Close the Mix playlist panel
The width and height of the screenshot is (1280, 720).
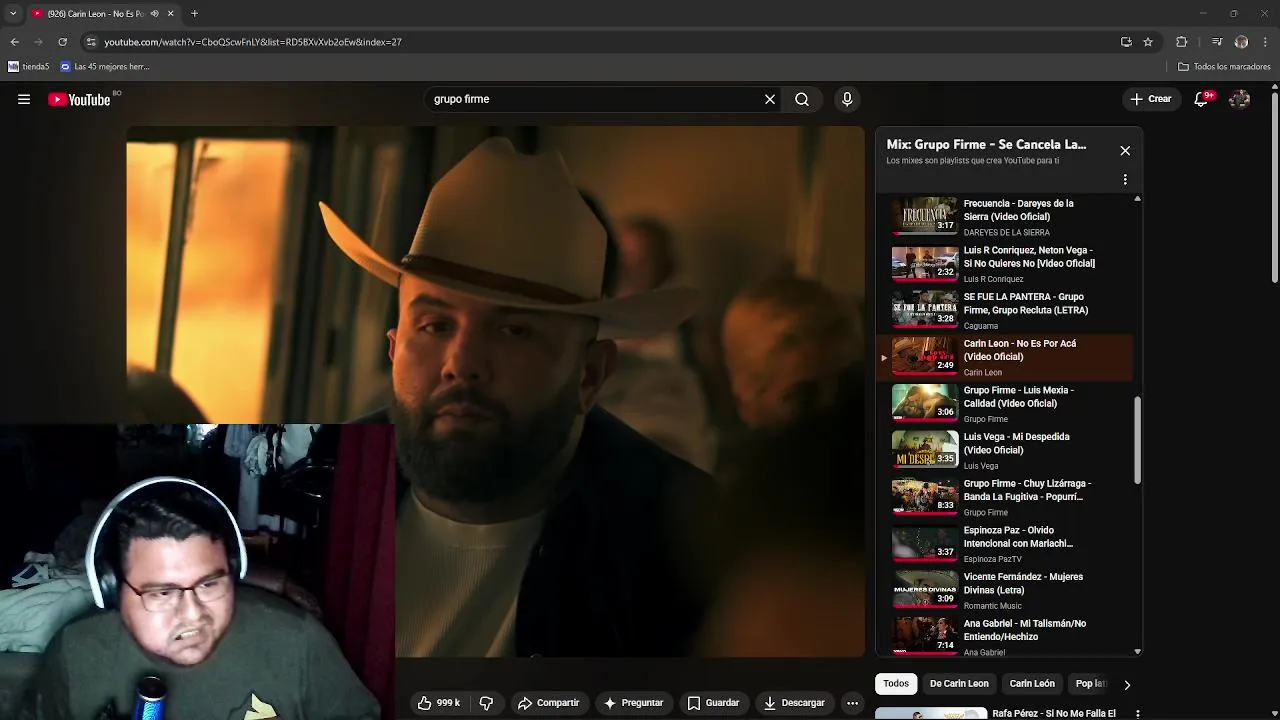pyautogui.click(x=1125, y=150)
